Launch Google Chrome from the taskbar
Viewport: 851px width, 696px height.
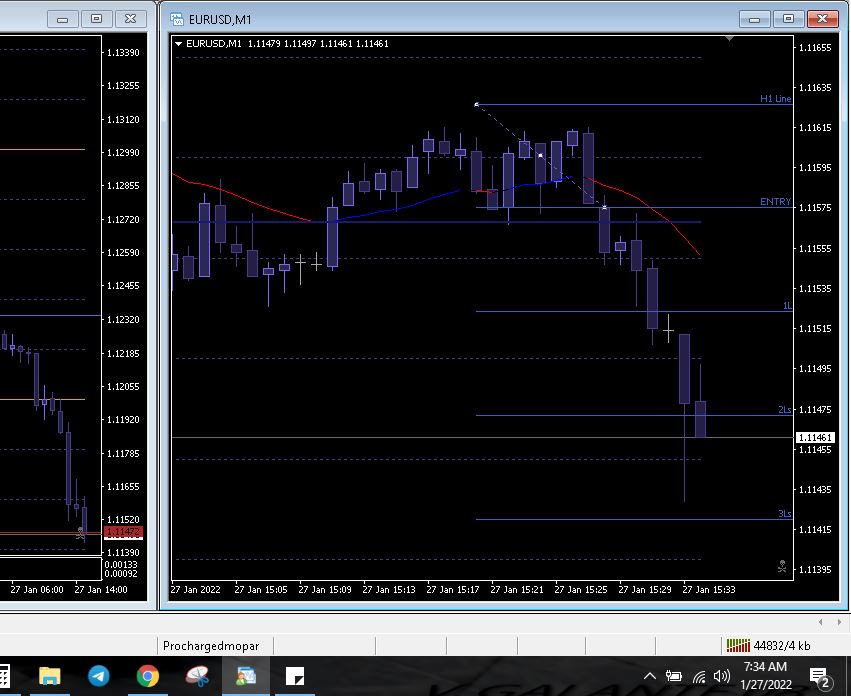[x=148, y=677]
